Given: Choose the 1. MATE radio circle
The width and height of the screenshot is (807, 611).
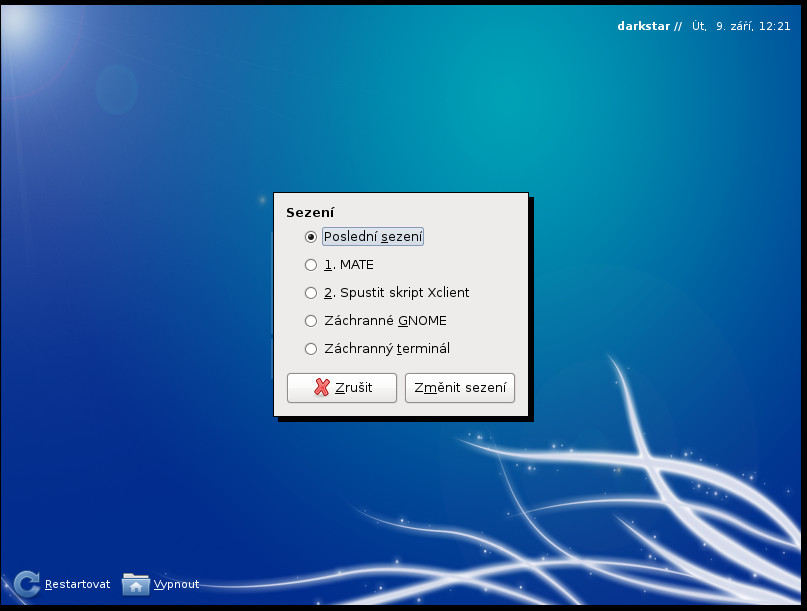Looking at the screenshot, I should [310, 265].
